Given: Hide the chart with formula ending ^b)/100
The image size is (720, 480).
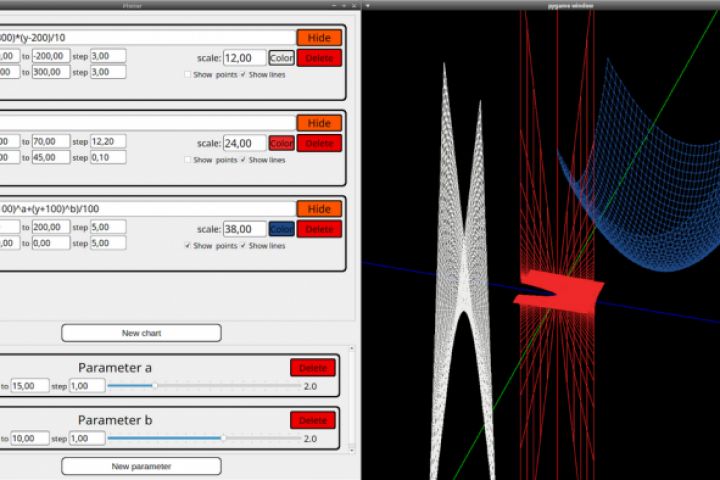Looking at the screenshot, I should pyautogui.click(x=319, y=209).
